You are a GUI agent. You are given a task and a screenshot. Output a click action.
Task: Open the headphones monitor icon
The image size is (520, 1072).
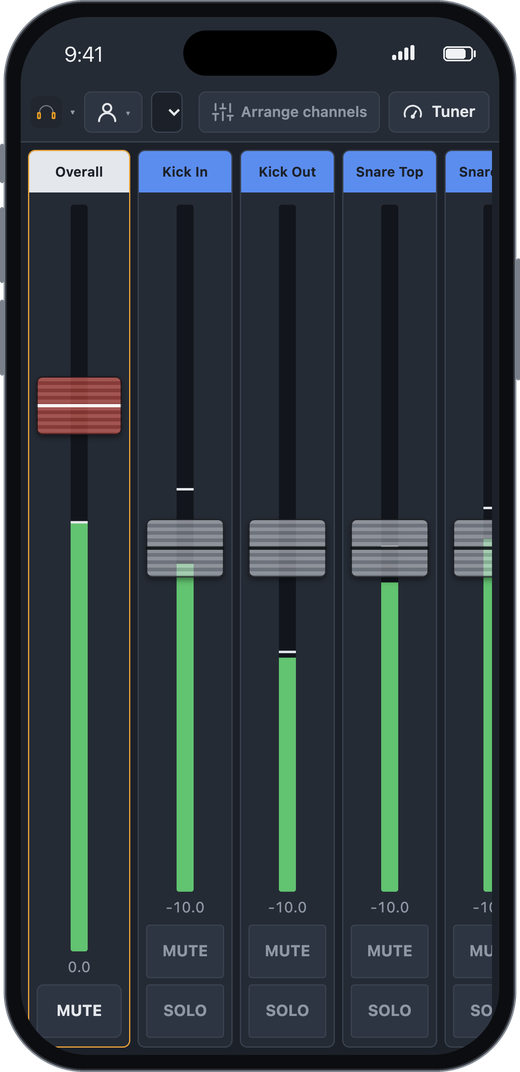point(46,112)
